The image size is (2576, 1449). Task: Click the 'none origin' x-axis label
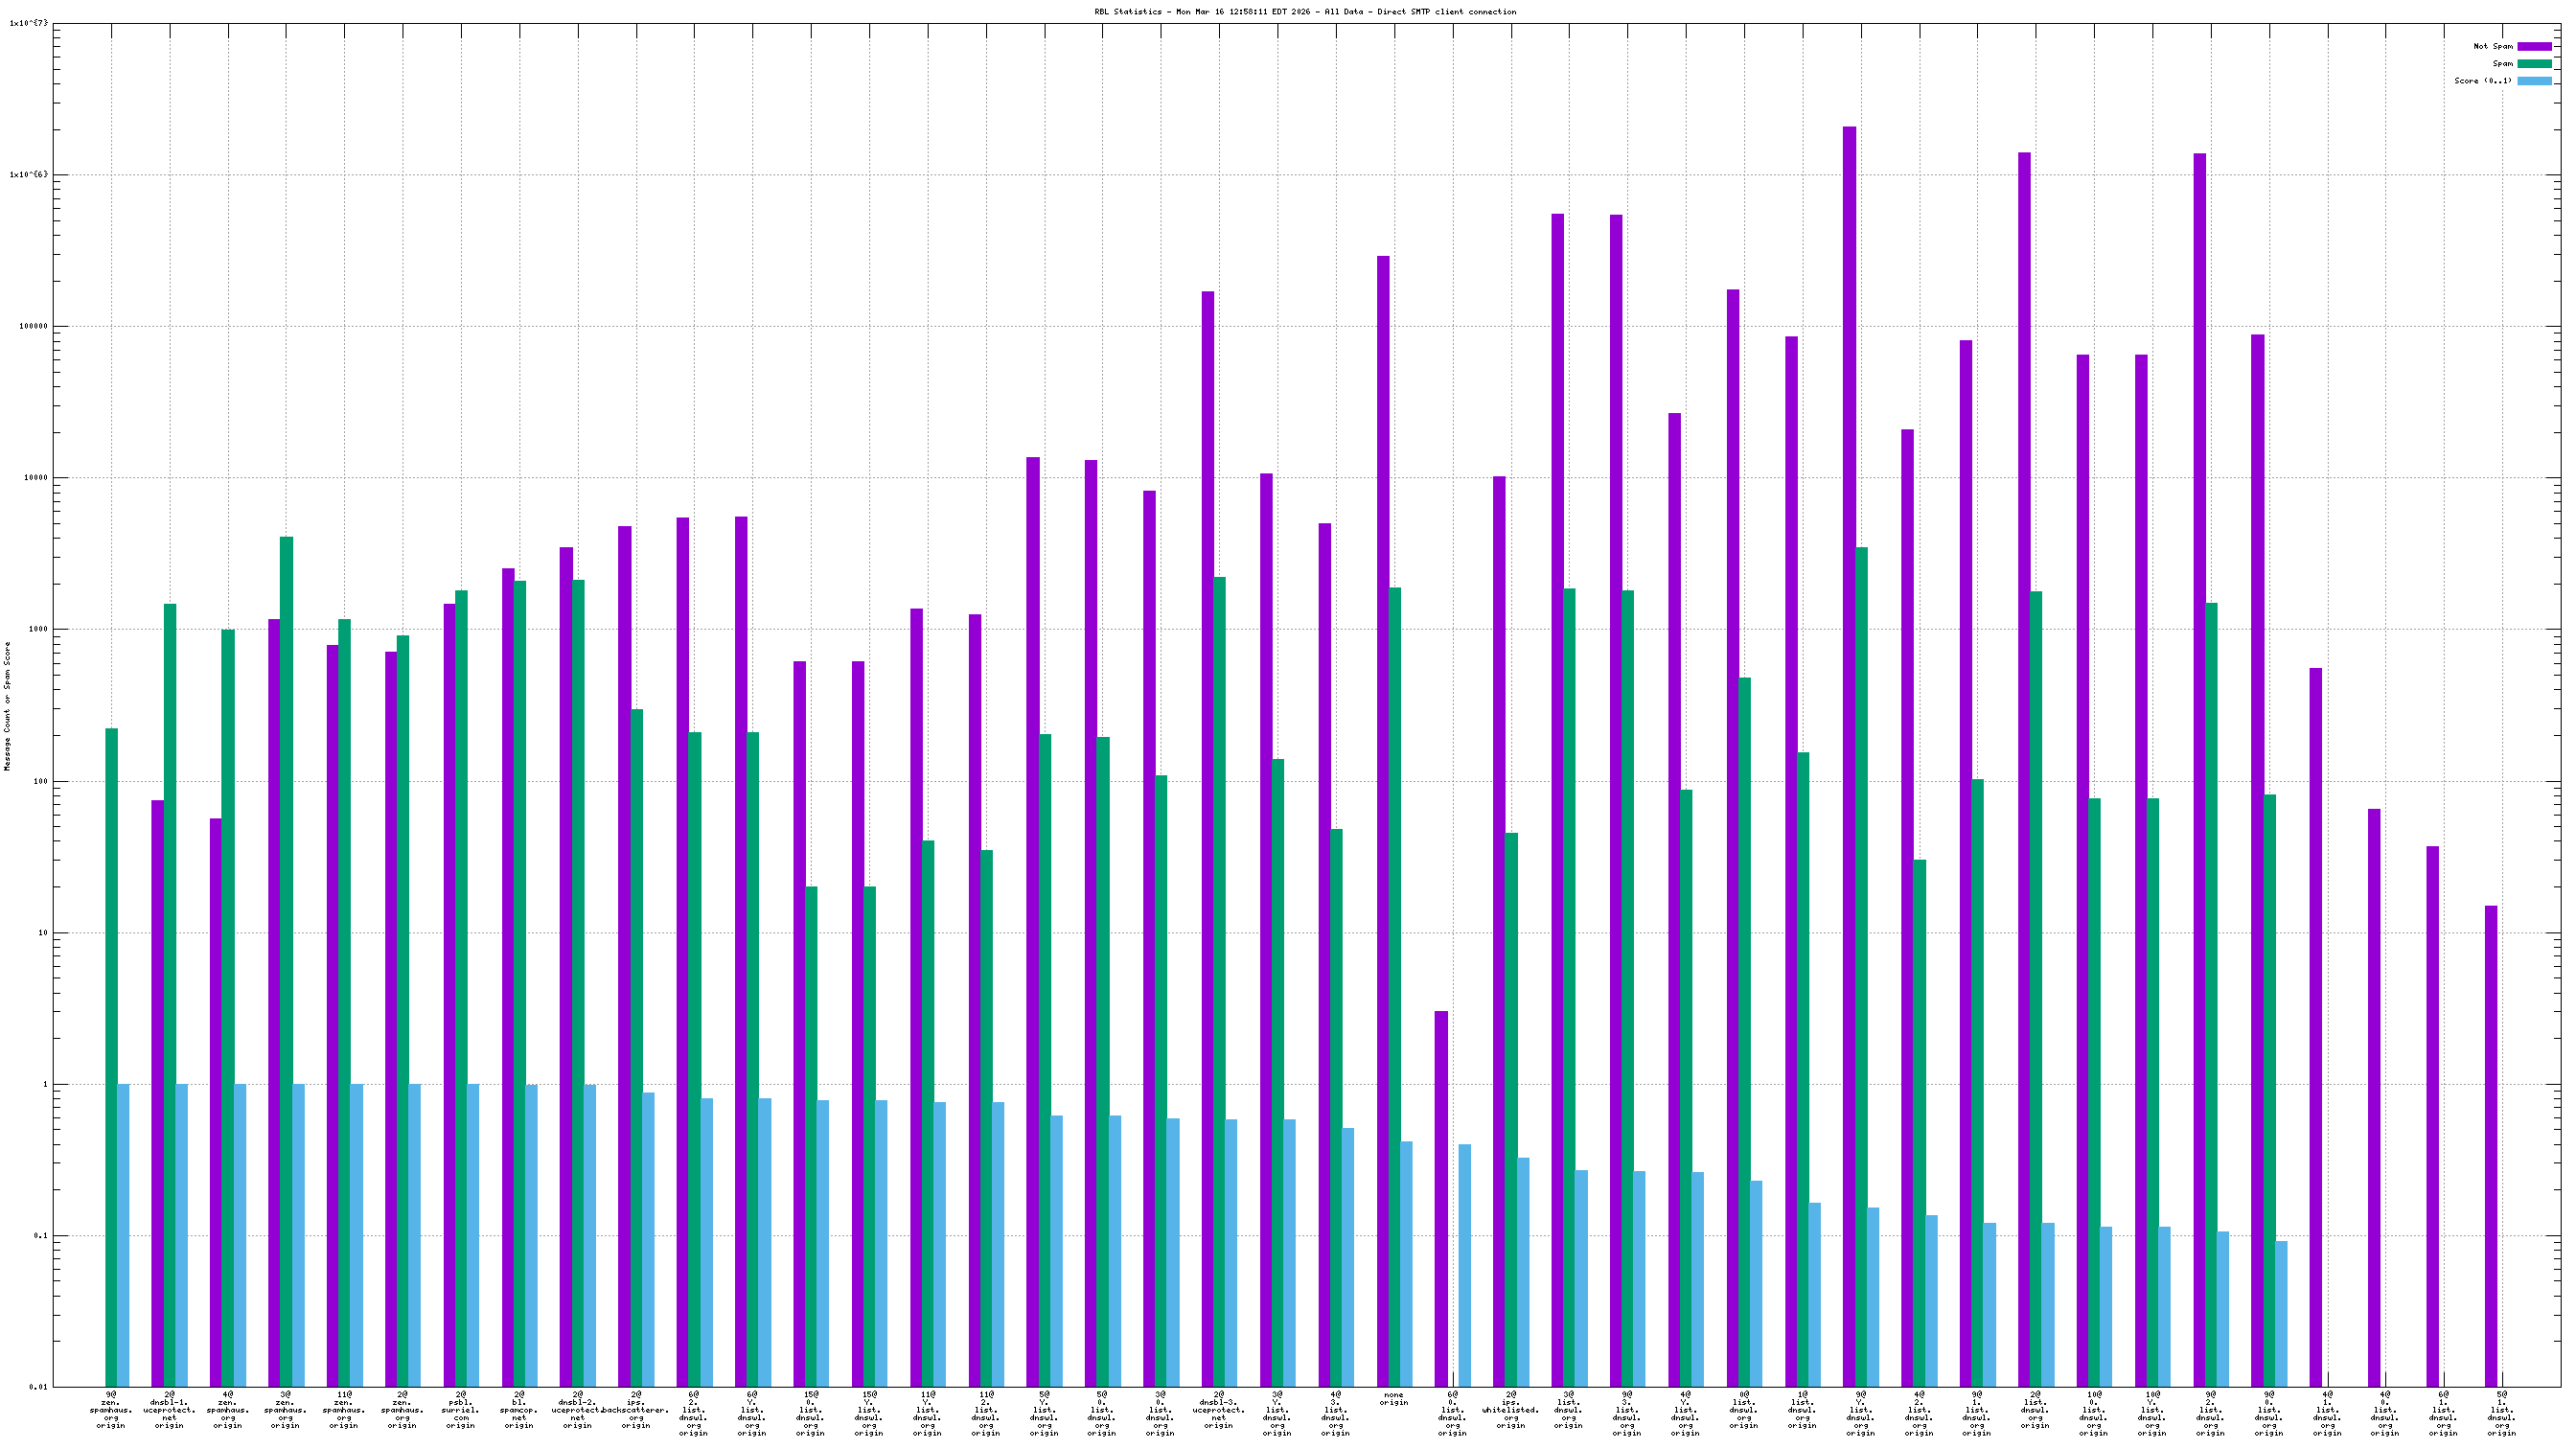coord(1393,1398)
